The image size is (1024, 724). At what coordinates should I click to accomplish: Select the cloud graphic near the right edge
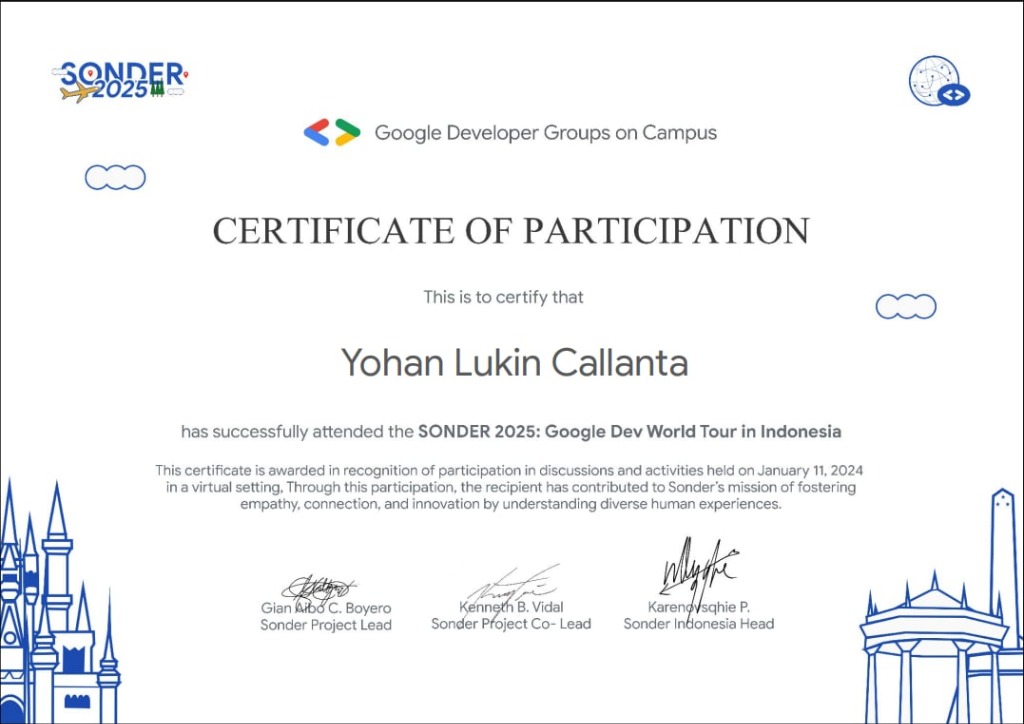906,306
